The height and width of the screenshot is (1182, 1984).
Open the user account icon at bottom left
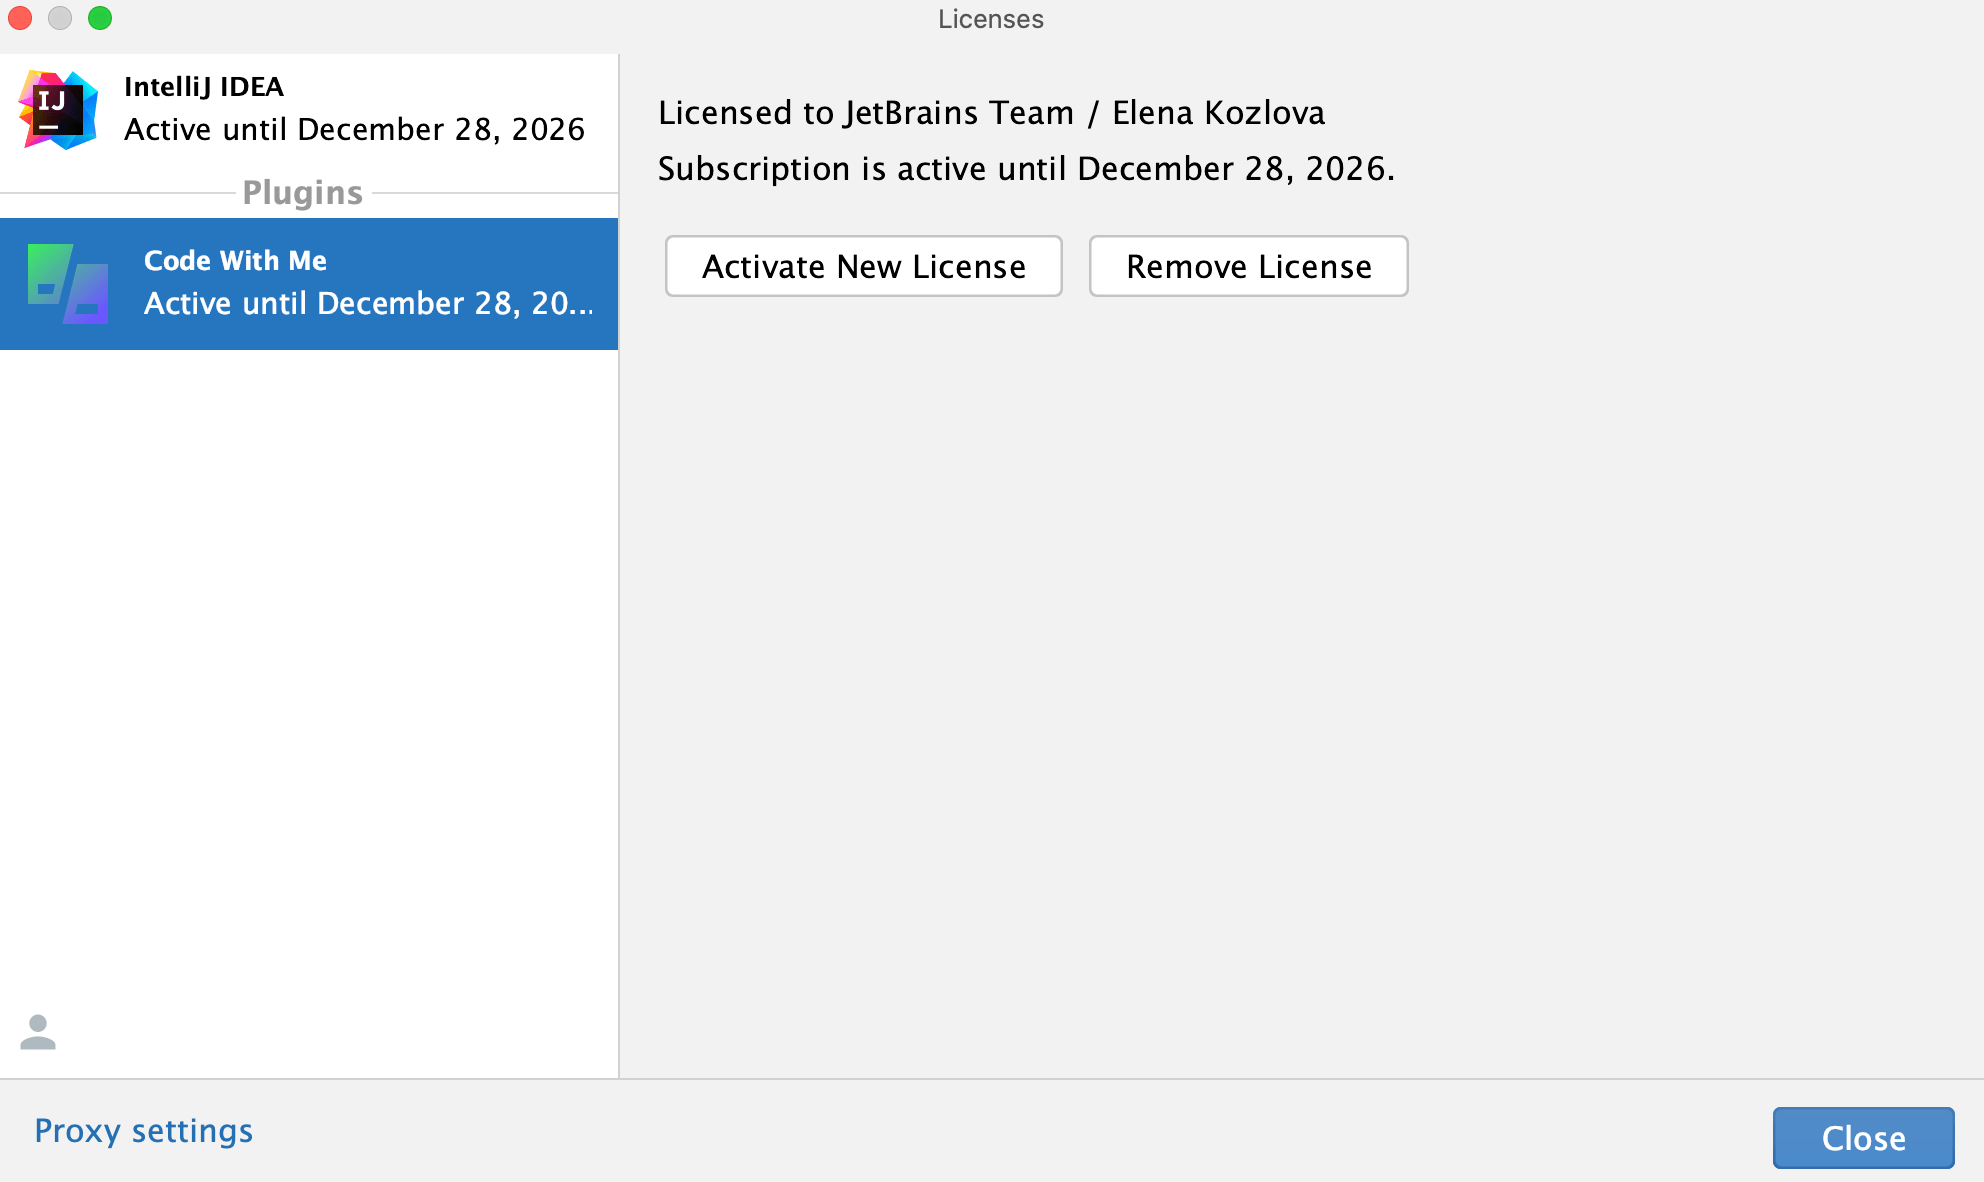click(x=38, y=1033)
